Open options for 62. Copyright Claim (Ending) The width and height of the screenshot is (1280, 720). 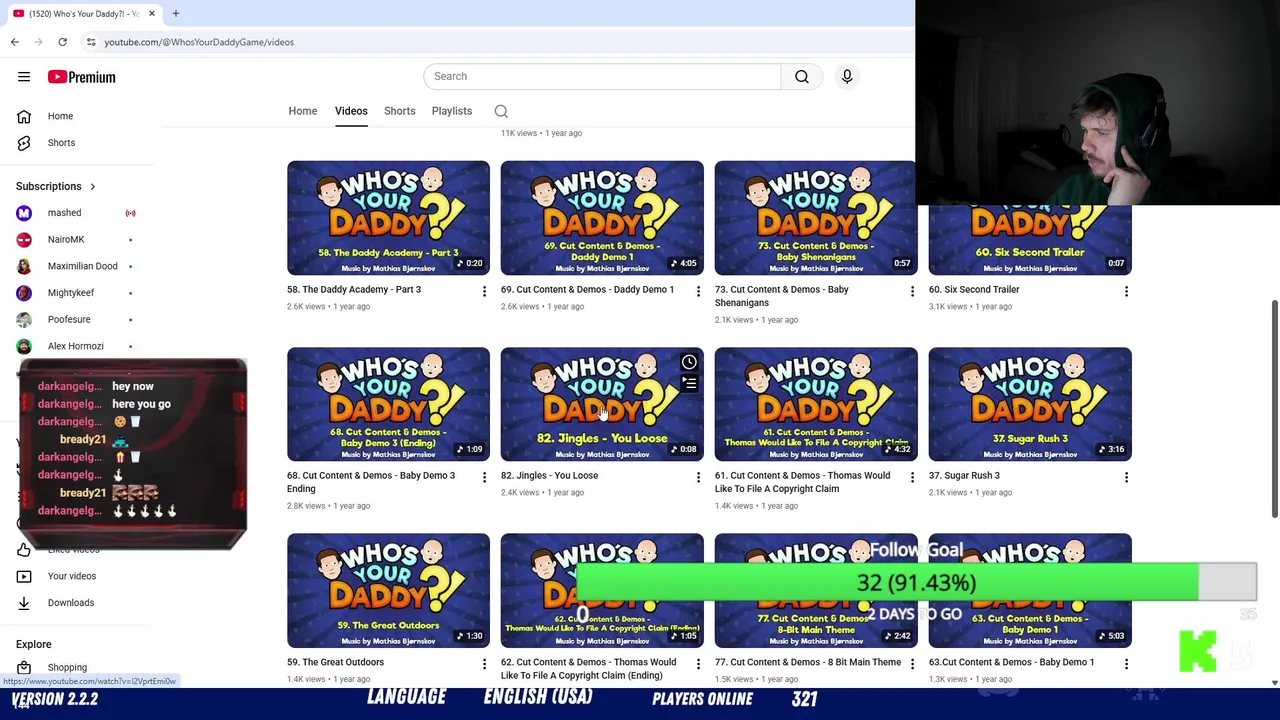point(698,663)
